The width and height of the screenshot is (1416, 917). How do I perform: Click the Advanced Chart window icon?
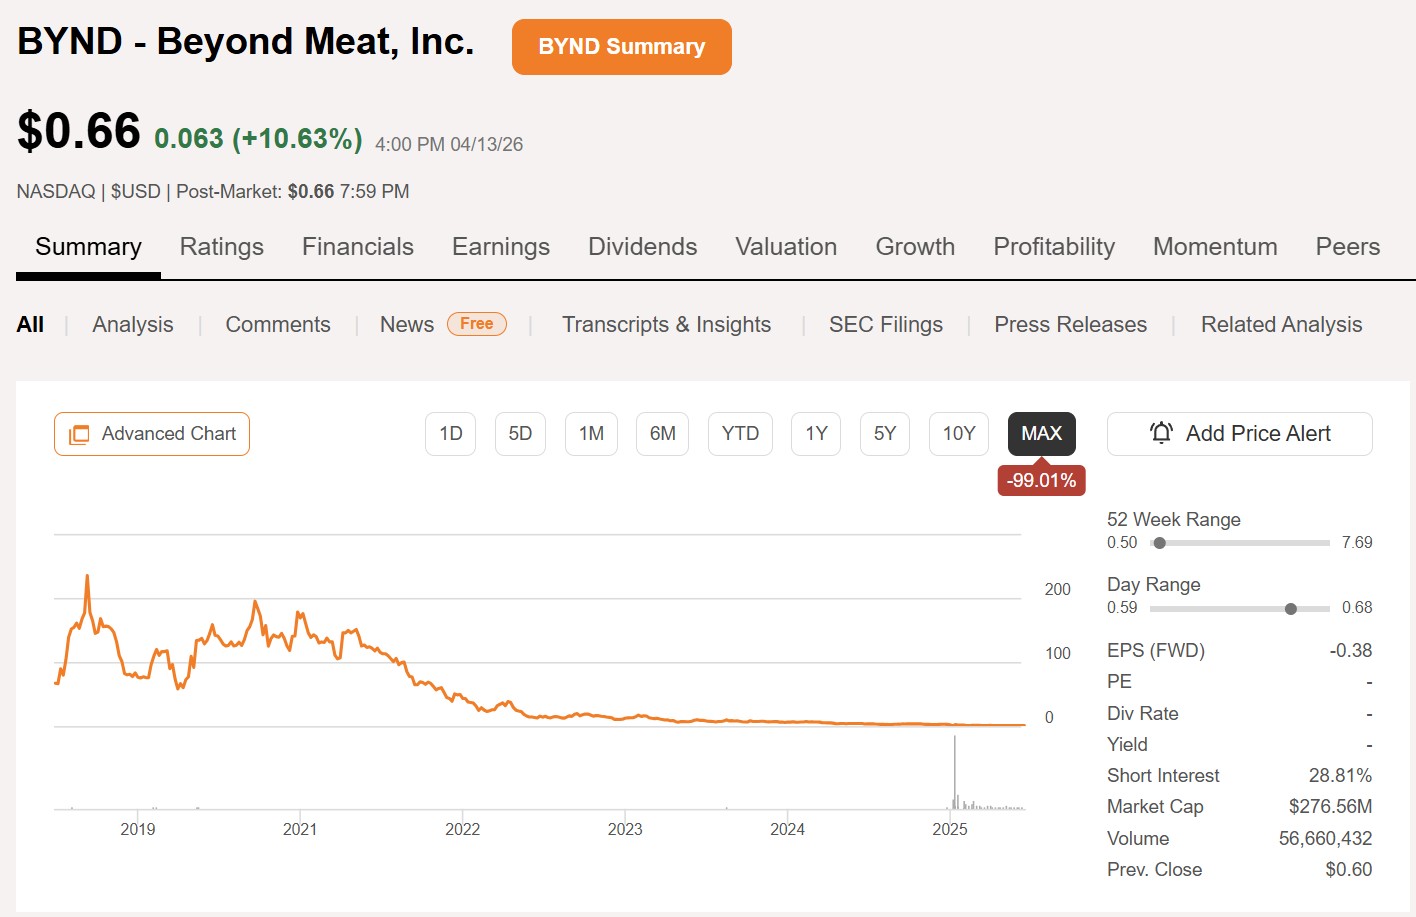click(x=79, y=434)
